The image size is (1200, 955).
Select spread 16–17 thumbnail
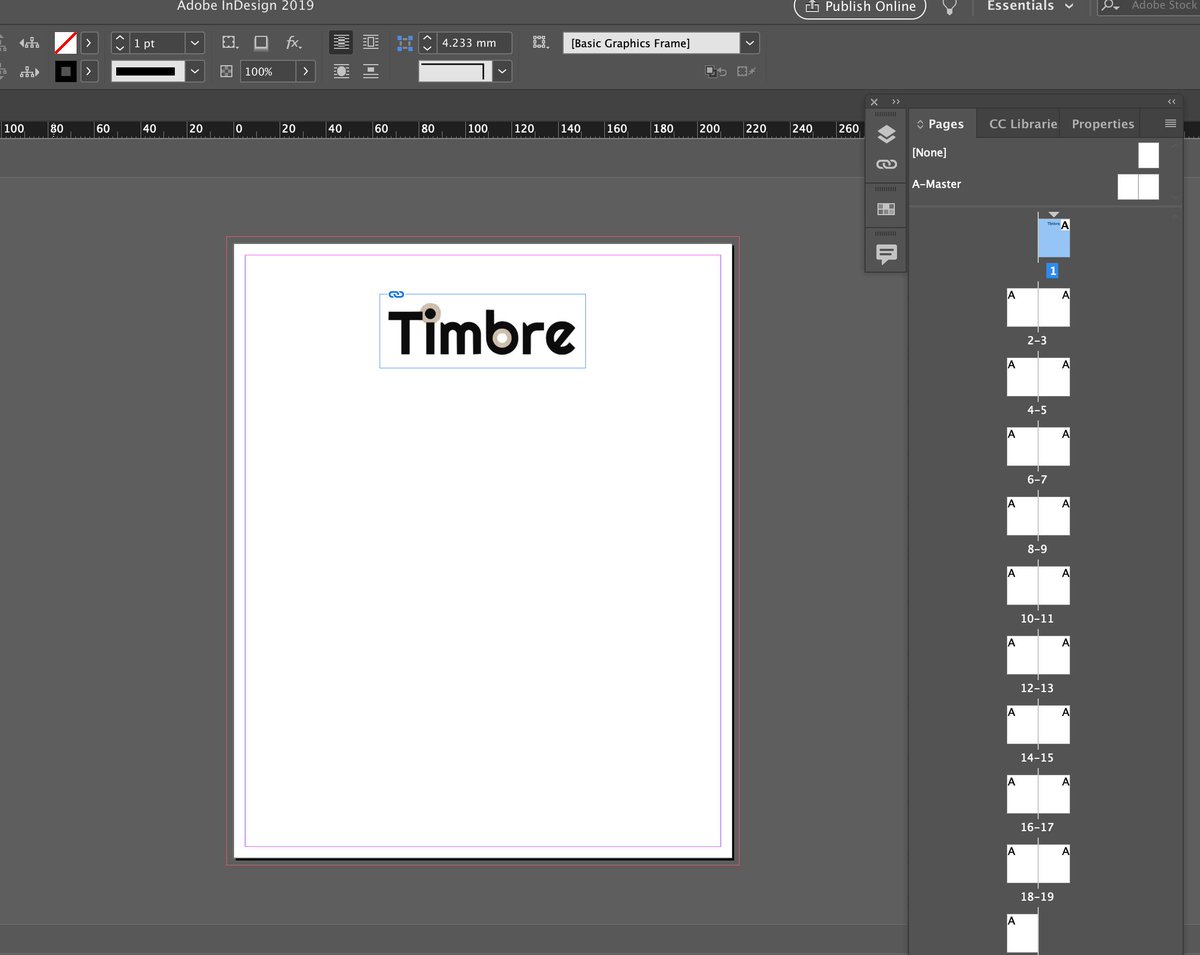pos(1038,794)
